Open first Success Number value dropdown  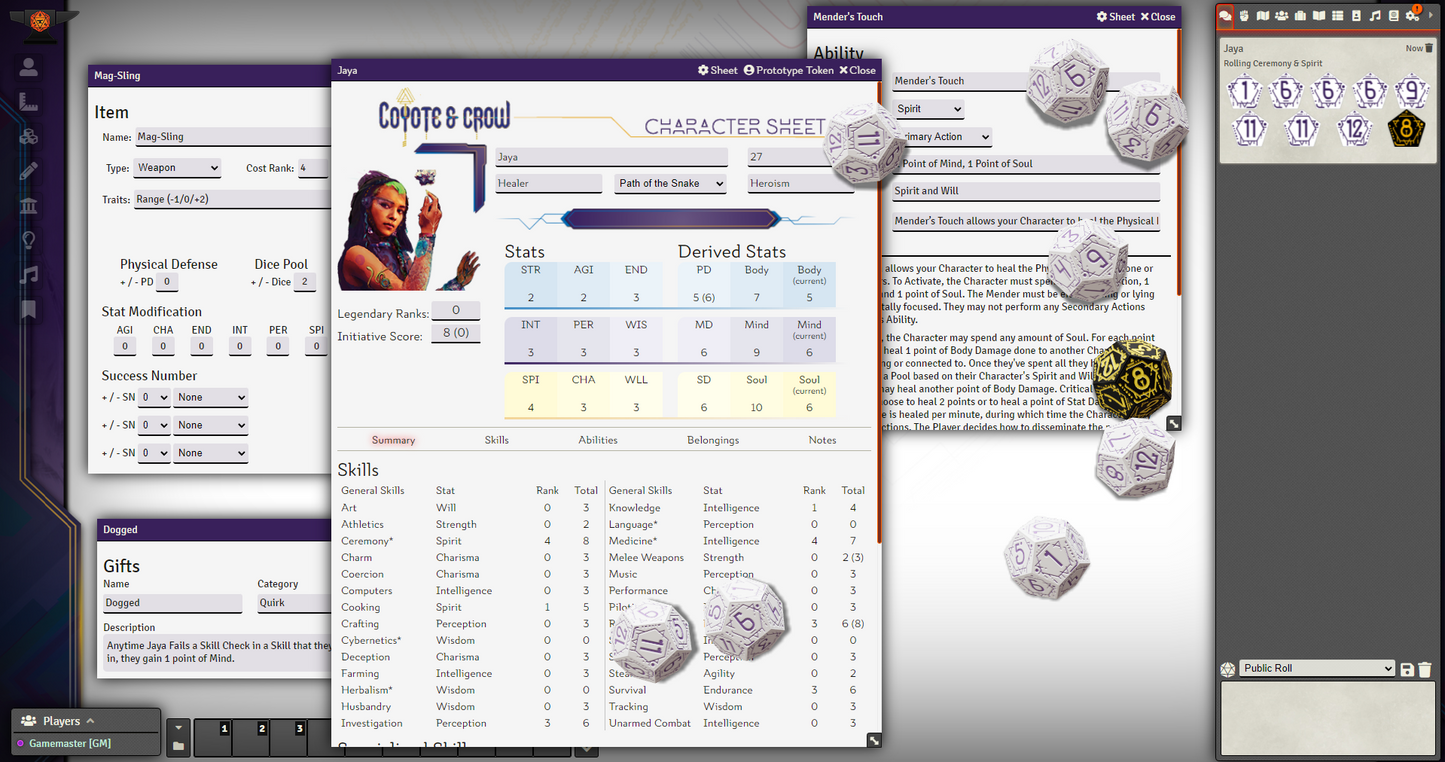(x=154, y=397)
